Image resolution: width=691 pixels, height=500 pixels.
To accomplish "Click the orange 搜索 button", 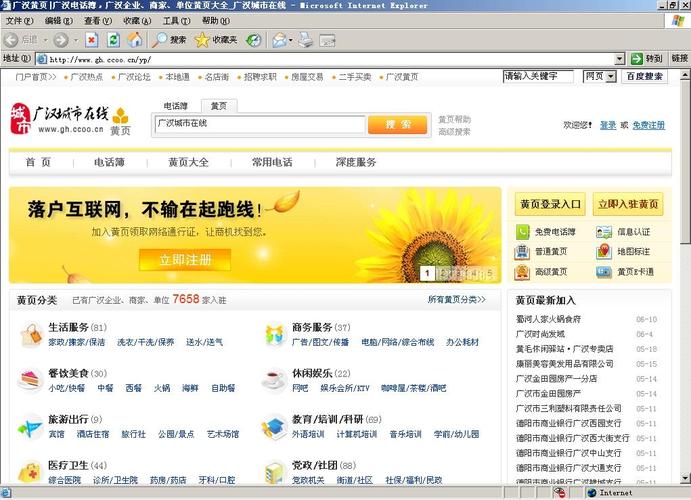I will (397, 124).
